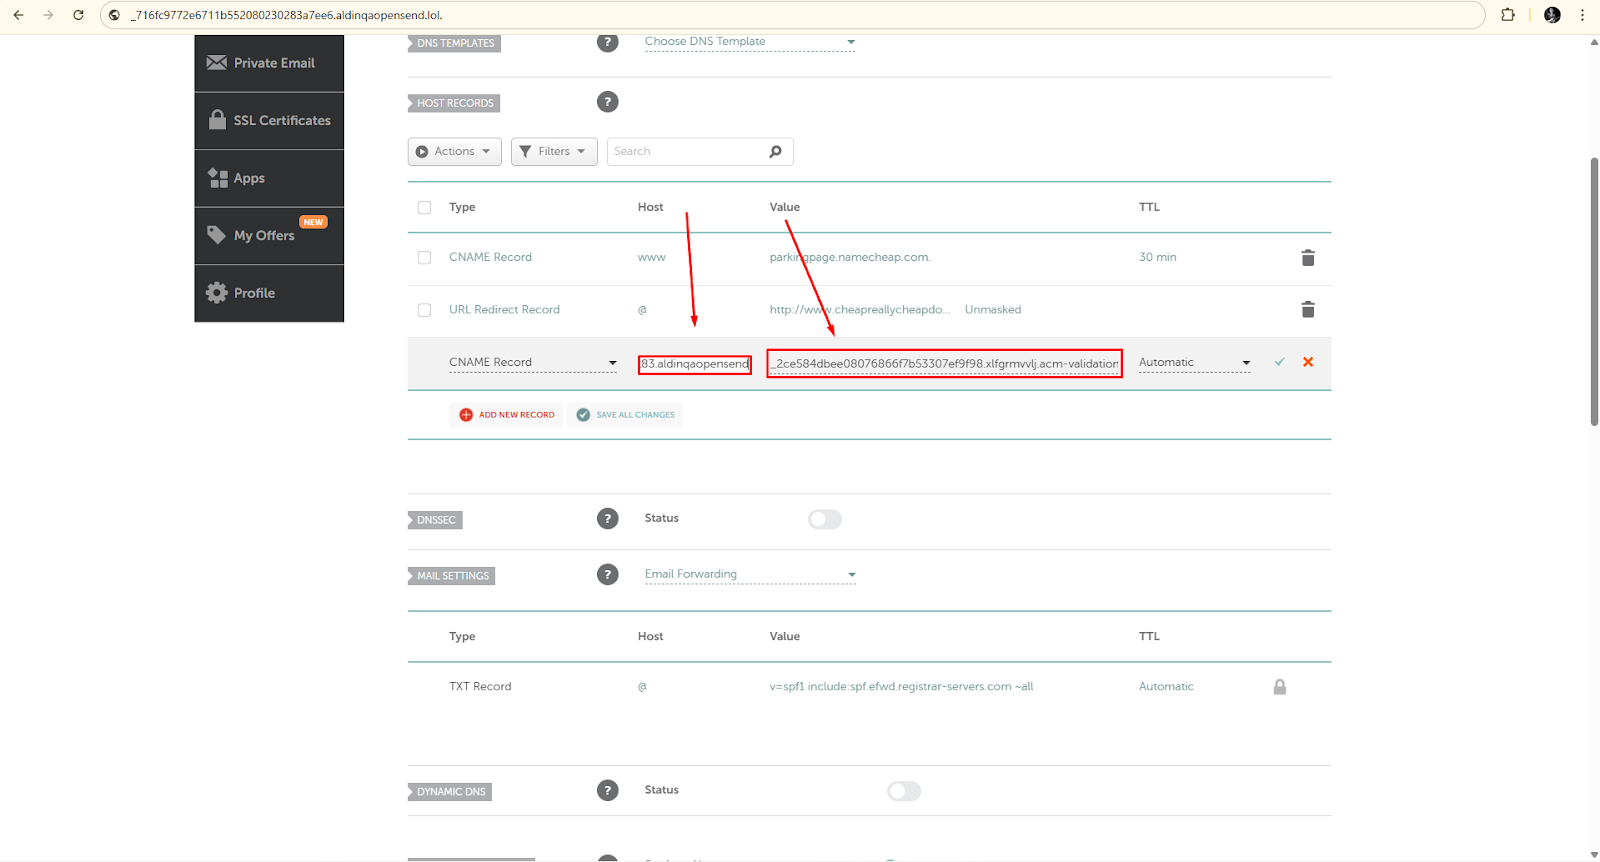This screenshot has width=1600, height=862.
Task: Open SSL Certificates in sidebar
Action: pos(269,121)
